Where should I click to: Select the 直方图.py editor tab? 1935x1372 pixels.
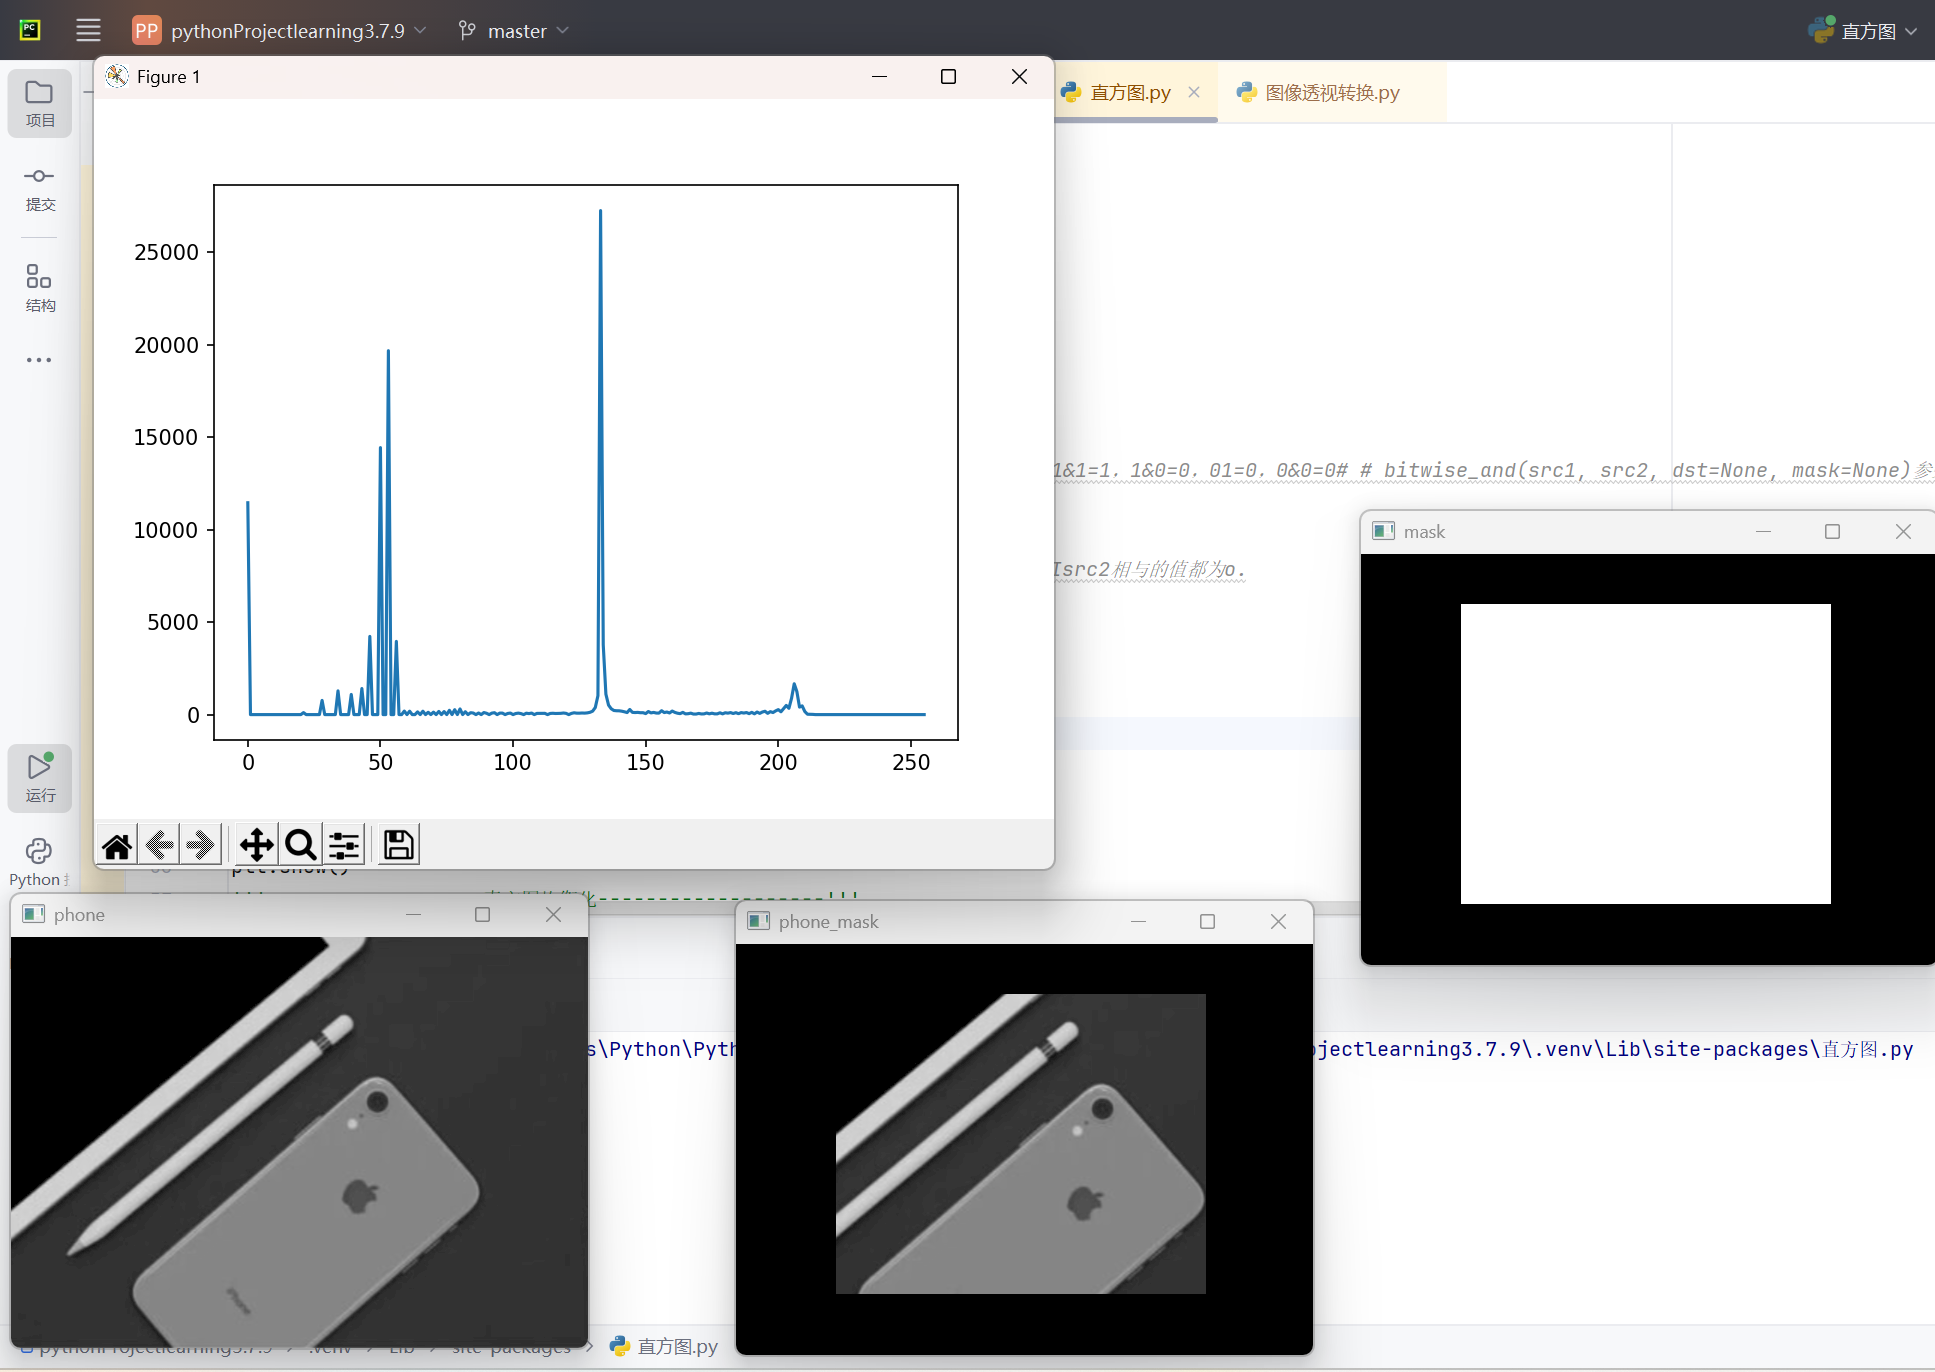[1129, 93]
